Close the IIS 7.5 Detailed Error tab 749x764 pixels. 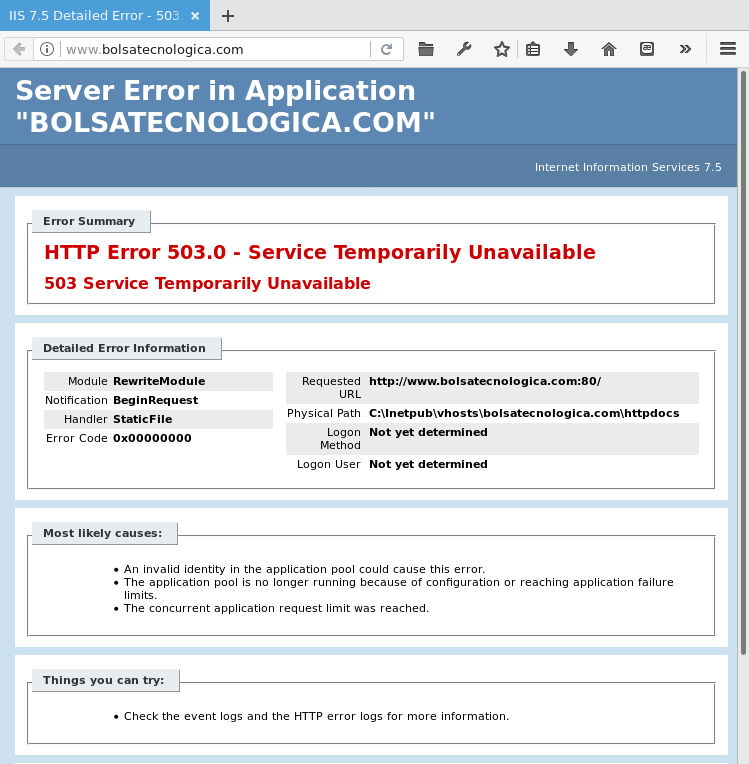[195, 16]
